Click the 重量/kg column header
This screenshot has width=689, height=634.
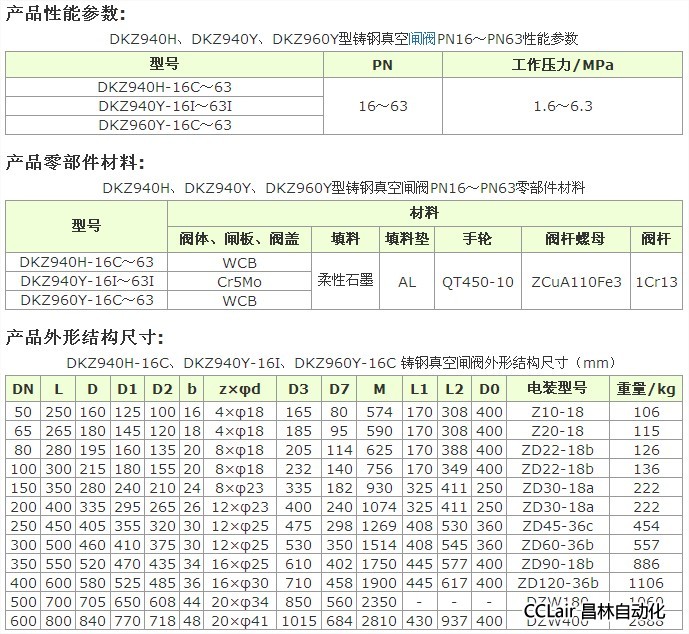647,388
